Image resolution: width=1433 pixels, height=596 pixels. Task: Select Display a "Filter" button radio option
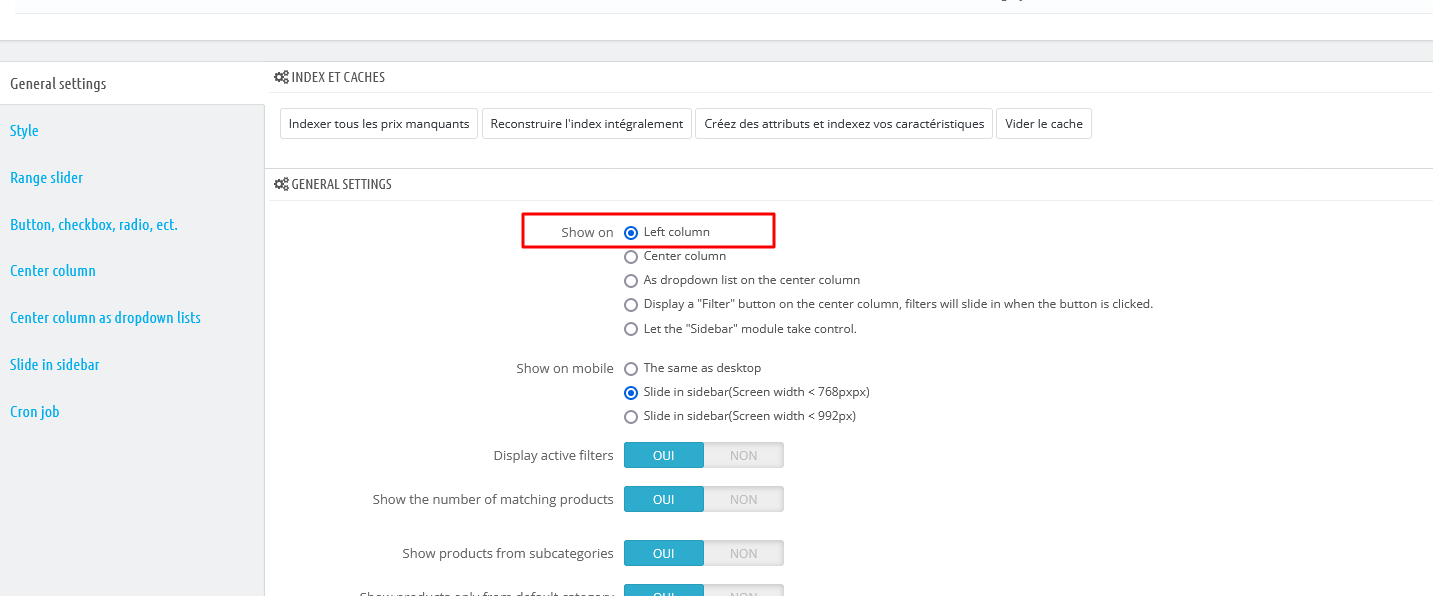(631, 304)
